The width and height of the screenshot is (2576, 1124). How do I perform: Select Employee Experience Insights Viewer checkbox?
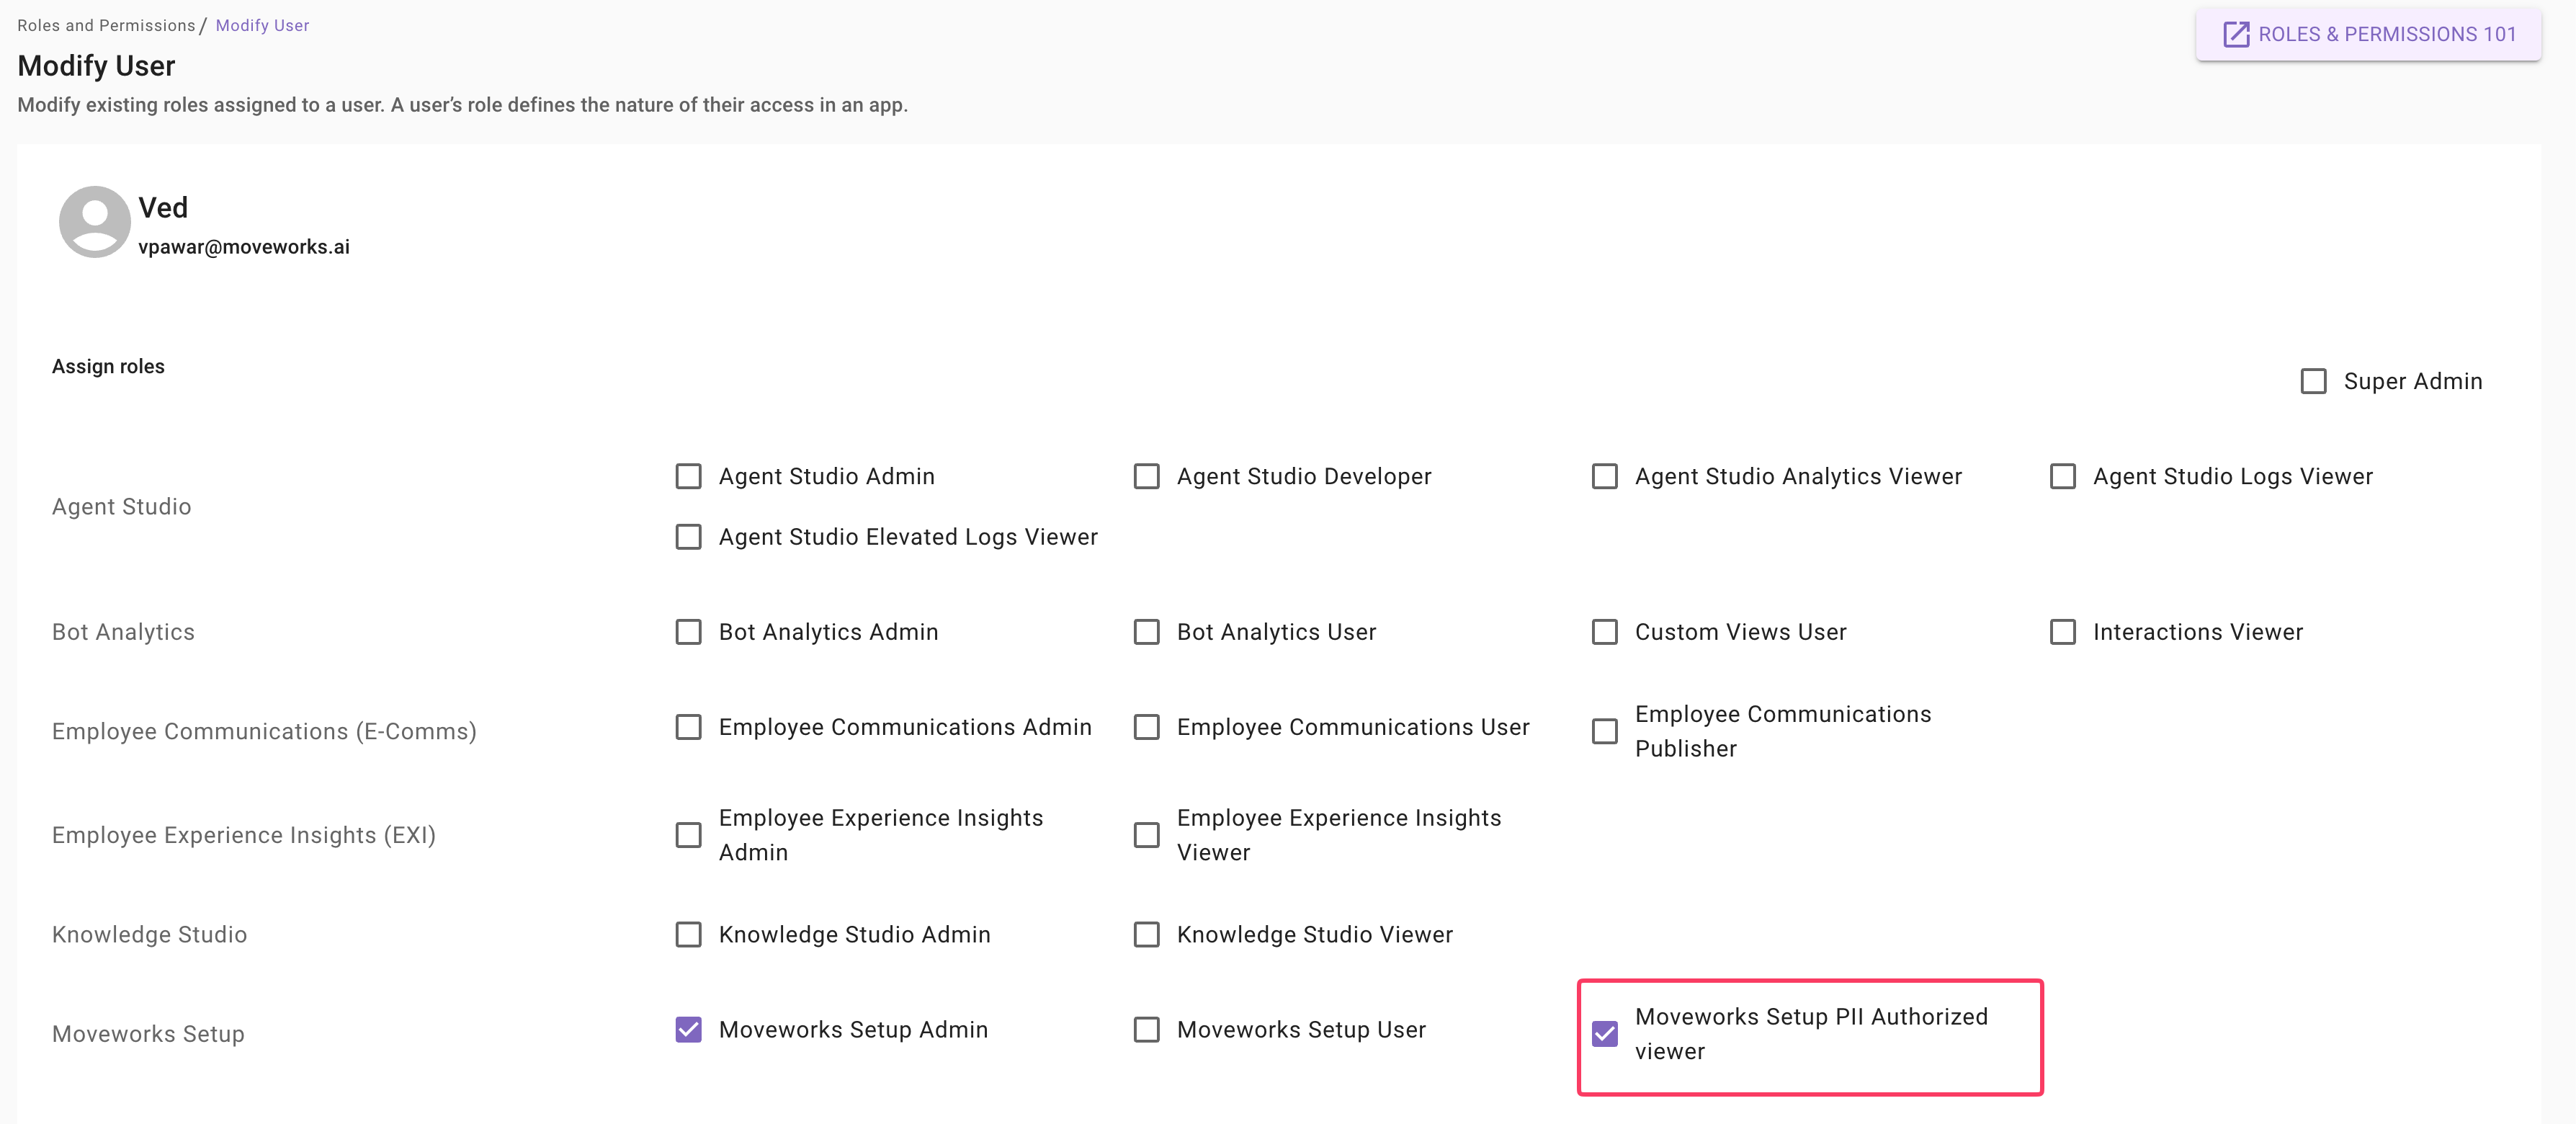coord(1146,835)
